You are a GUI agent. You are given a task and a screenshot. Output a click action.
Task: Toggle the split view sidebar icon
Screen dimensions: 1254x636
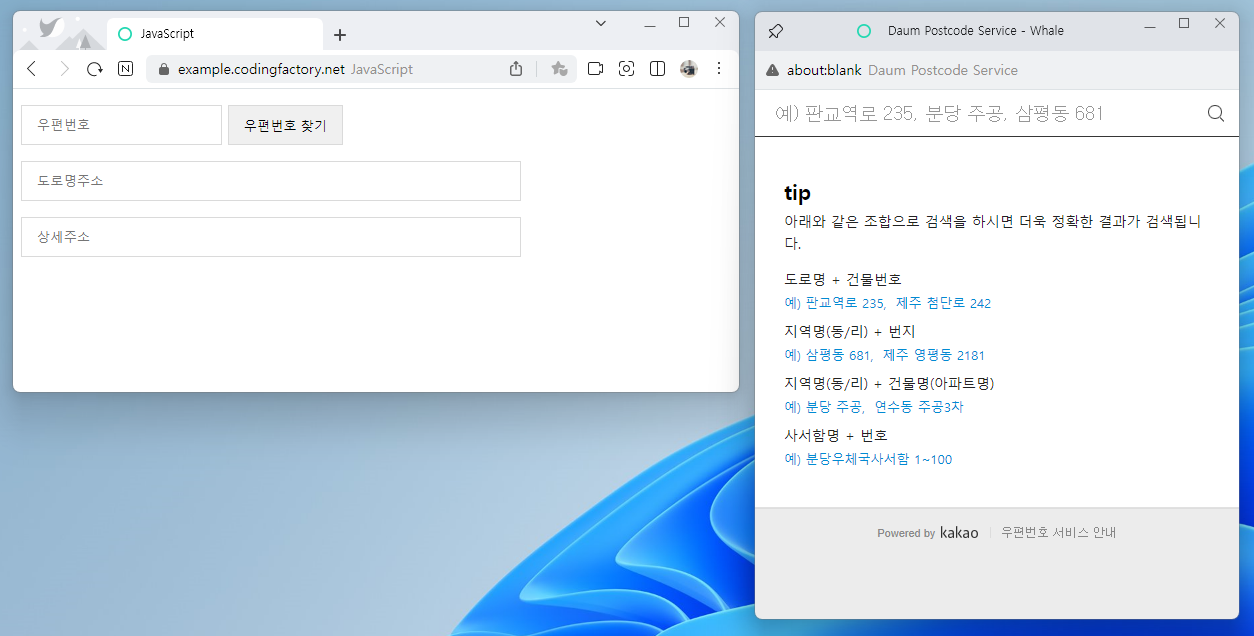click(x=658, y=69)
